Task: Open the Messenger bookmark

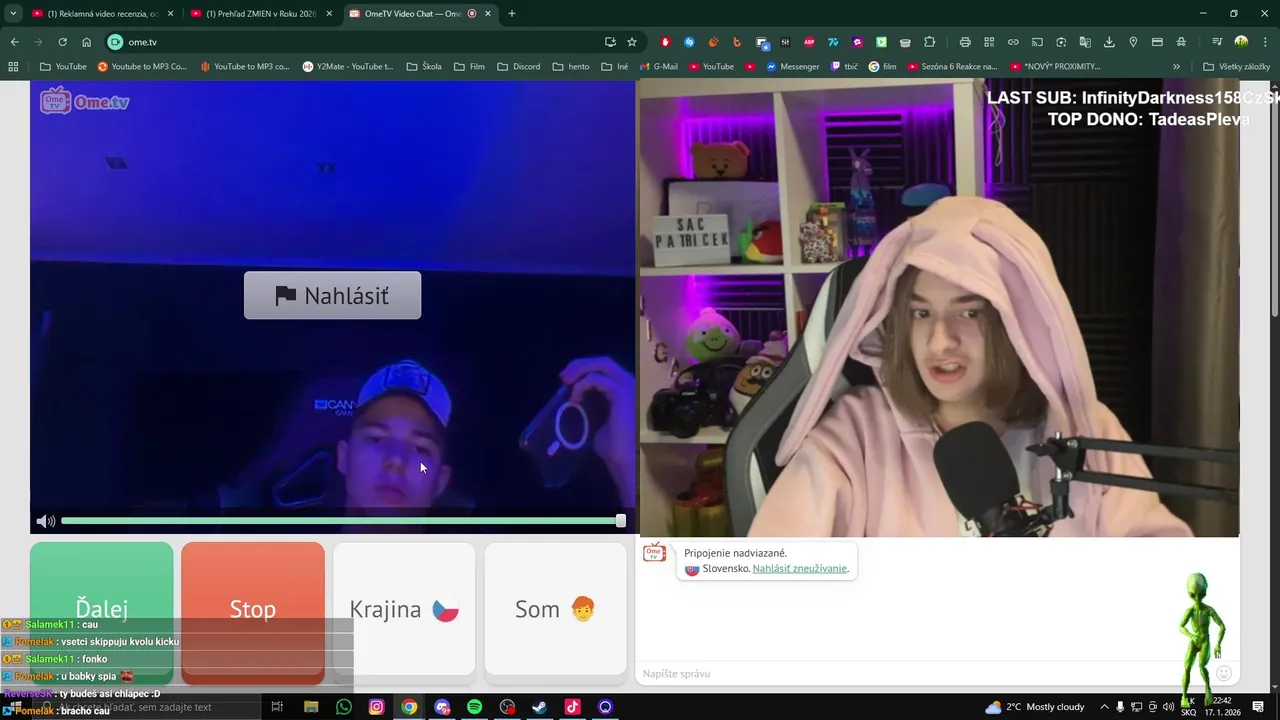Action: point(792,67)
